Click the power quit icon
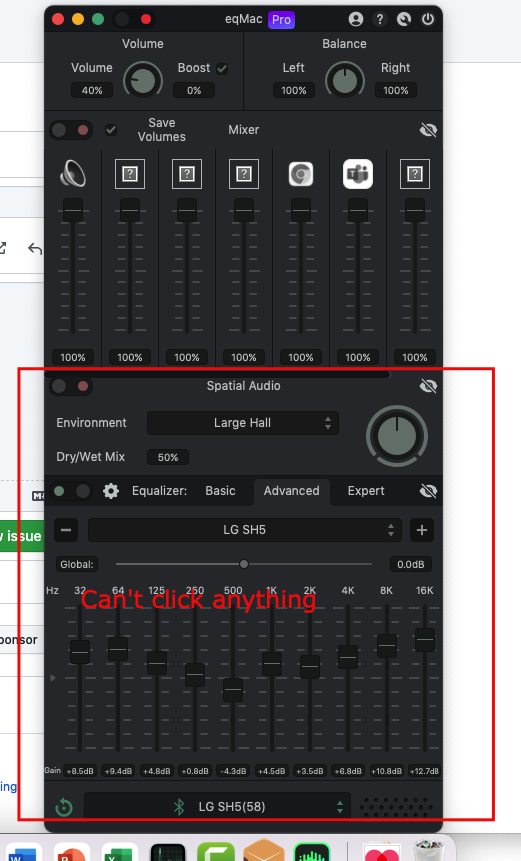This screenshot has width=521, height=861. point(428,19)
